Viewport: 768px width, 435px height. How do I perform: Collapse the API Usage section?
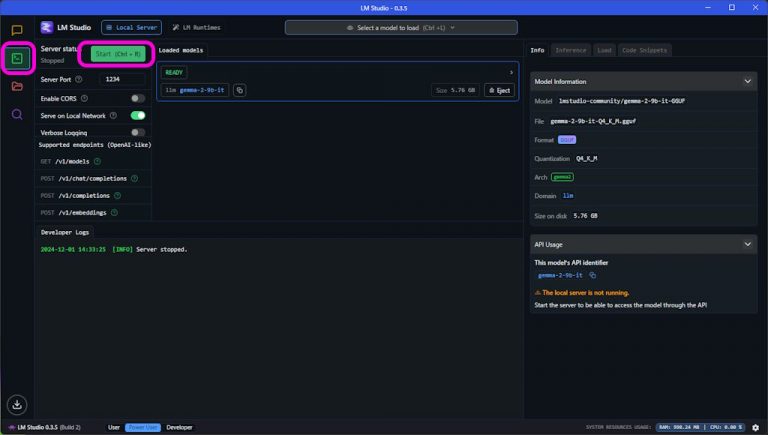point(748,243)
